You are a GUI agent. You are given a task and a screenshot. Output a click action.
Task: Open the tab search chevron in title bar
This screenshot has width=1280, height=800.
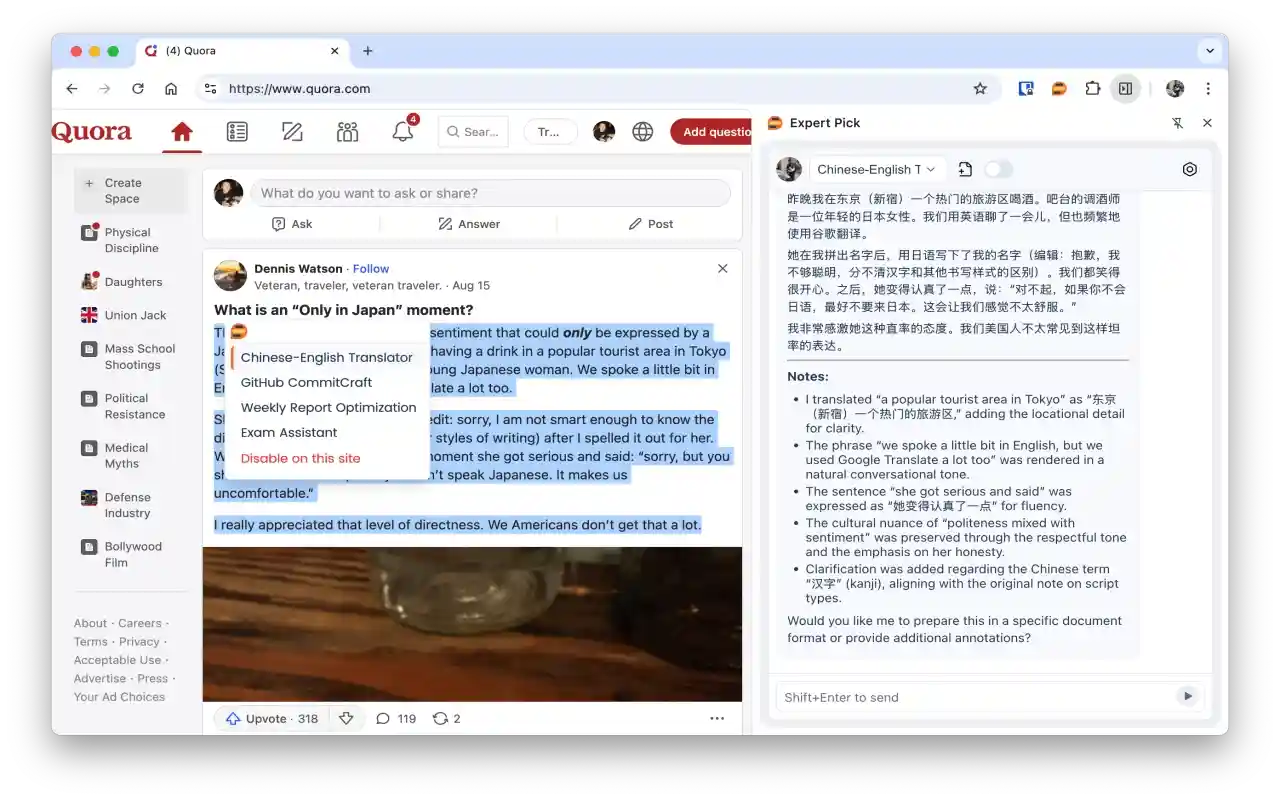click(x=1210, y=51)
